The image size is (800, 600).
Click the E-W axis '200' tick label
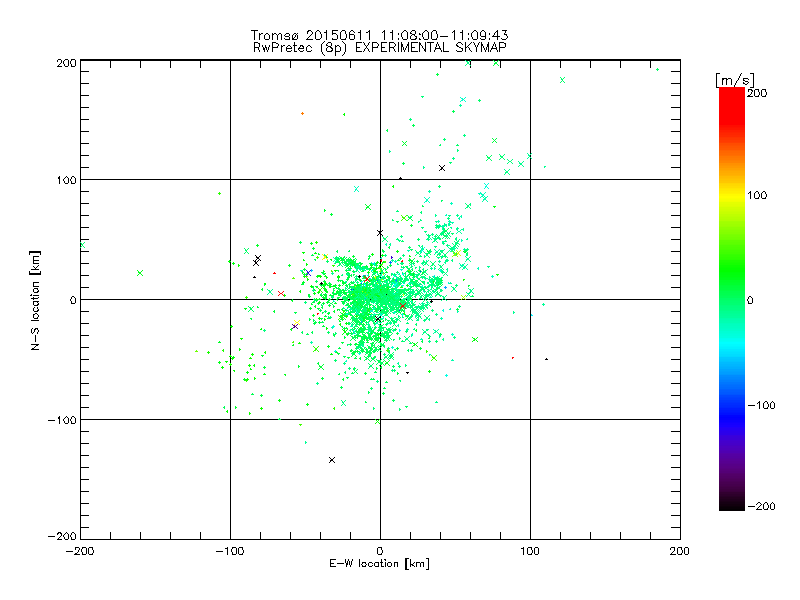(x=680, y=551)
